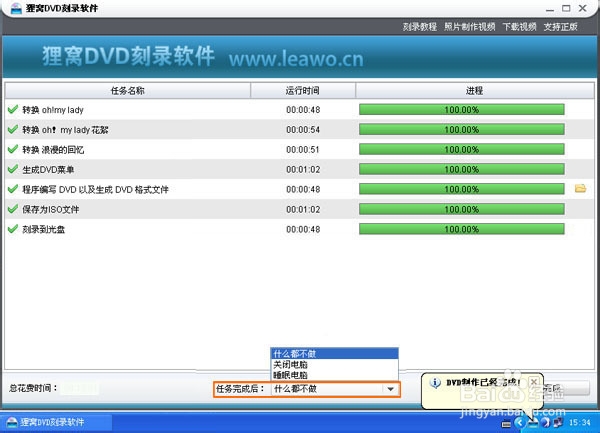Click the 任务名称 column header
The image size is (600, 433).
[128, 91]
